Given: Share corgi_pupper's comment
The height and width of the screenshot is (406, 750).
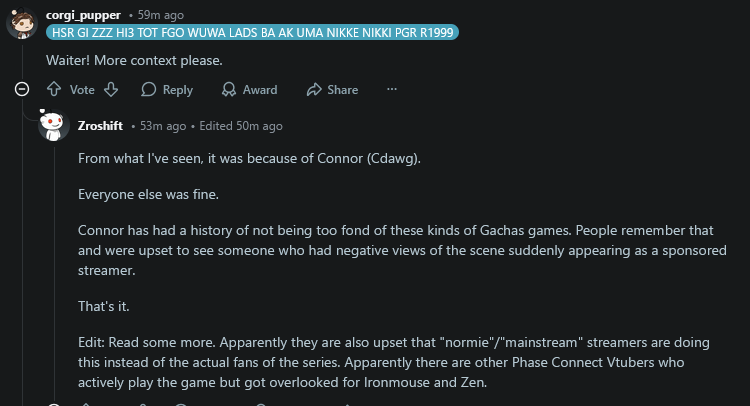Looking at the screenshot, I should [332, 89].
